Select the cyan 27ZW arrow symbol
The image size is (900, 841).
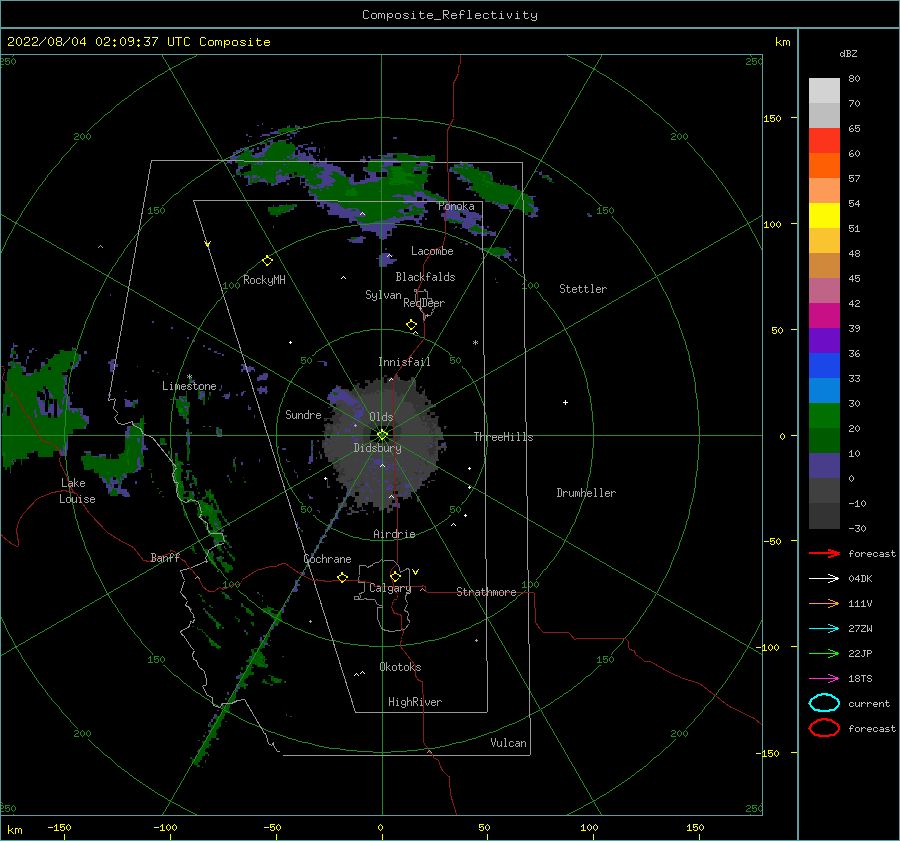click(x=824, y=629)
